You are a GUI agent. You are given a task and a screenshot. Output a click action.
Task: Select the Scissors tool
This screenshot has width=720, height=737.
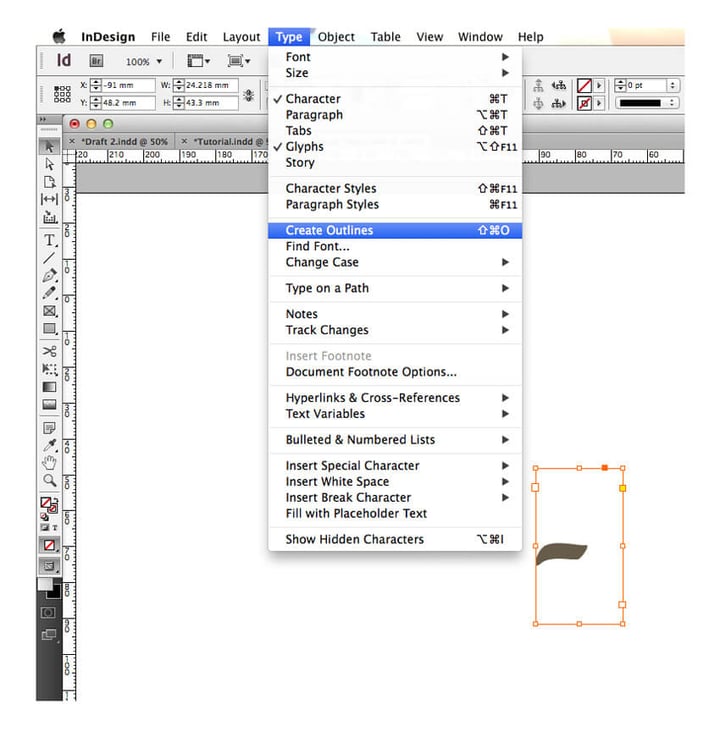pos(49,351)
